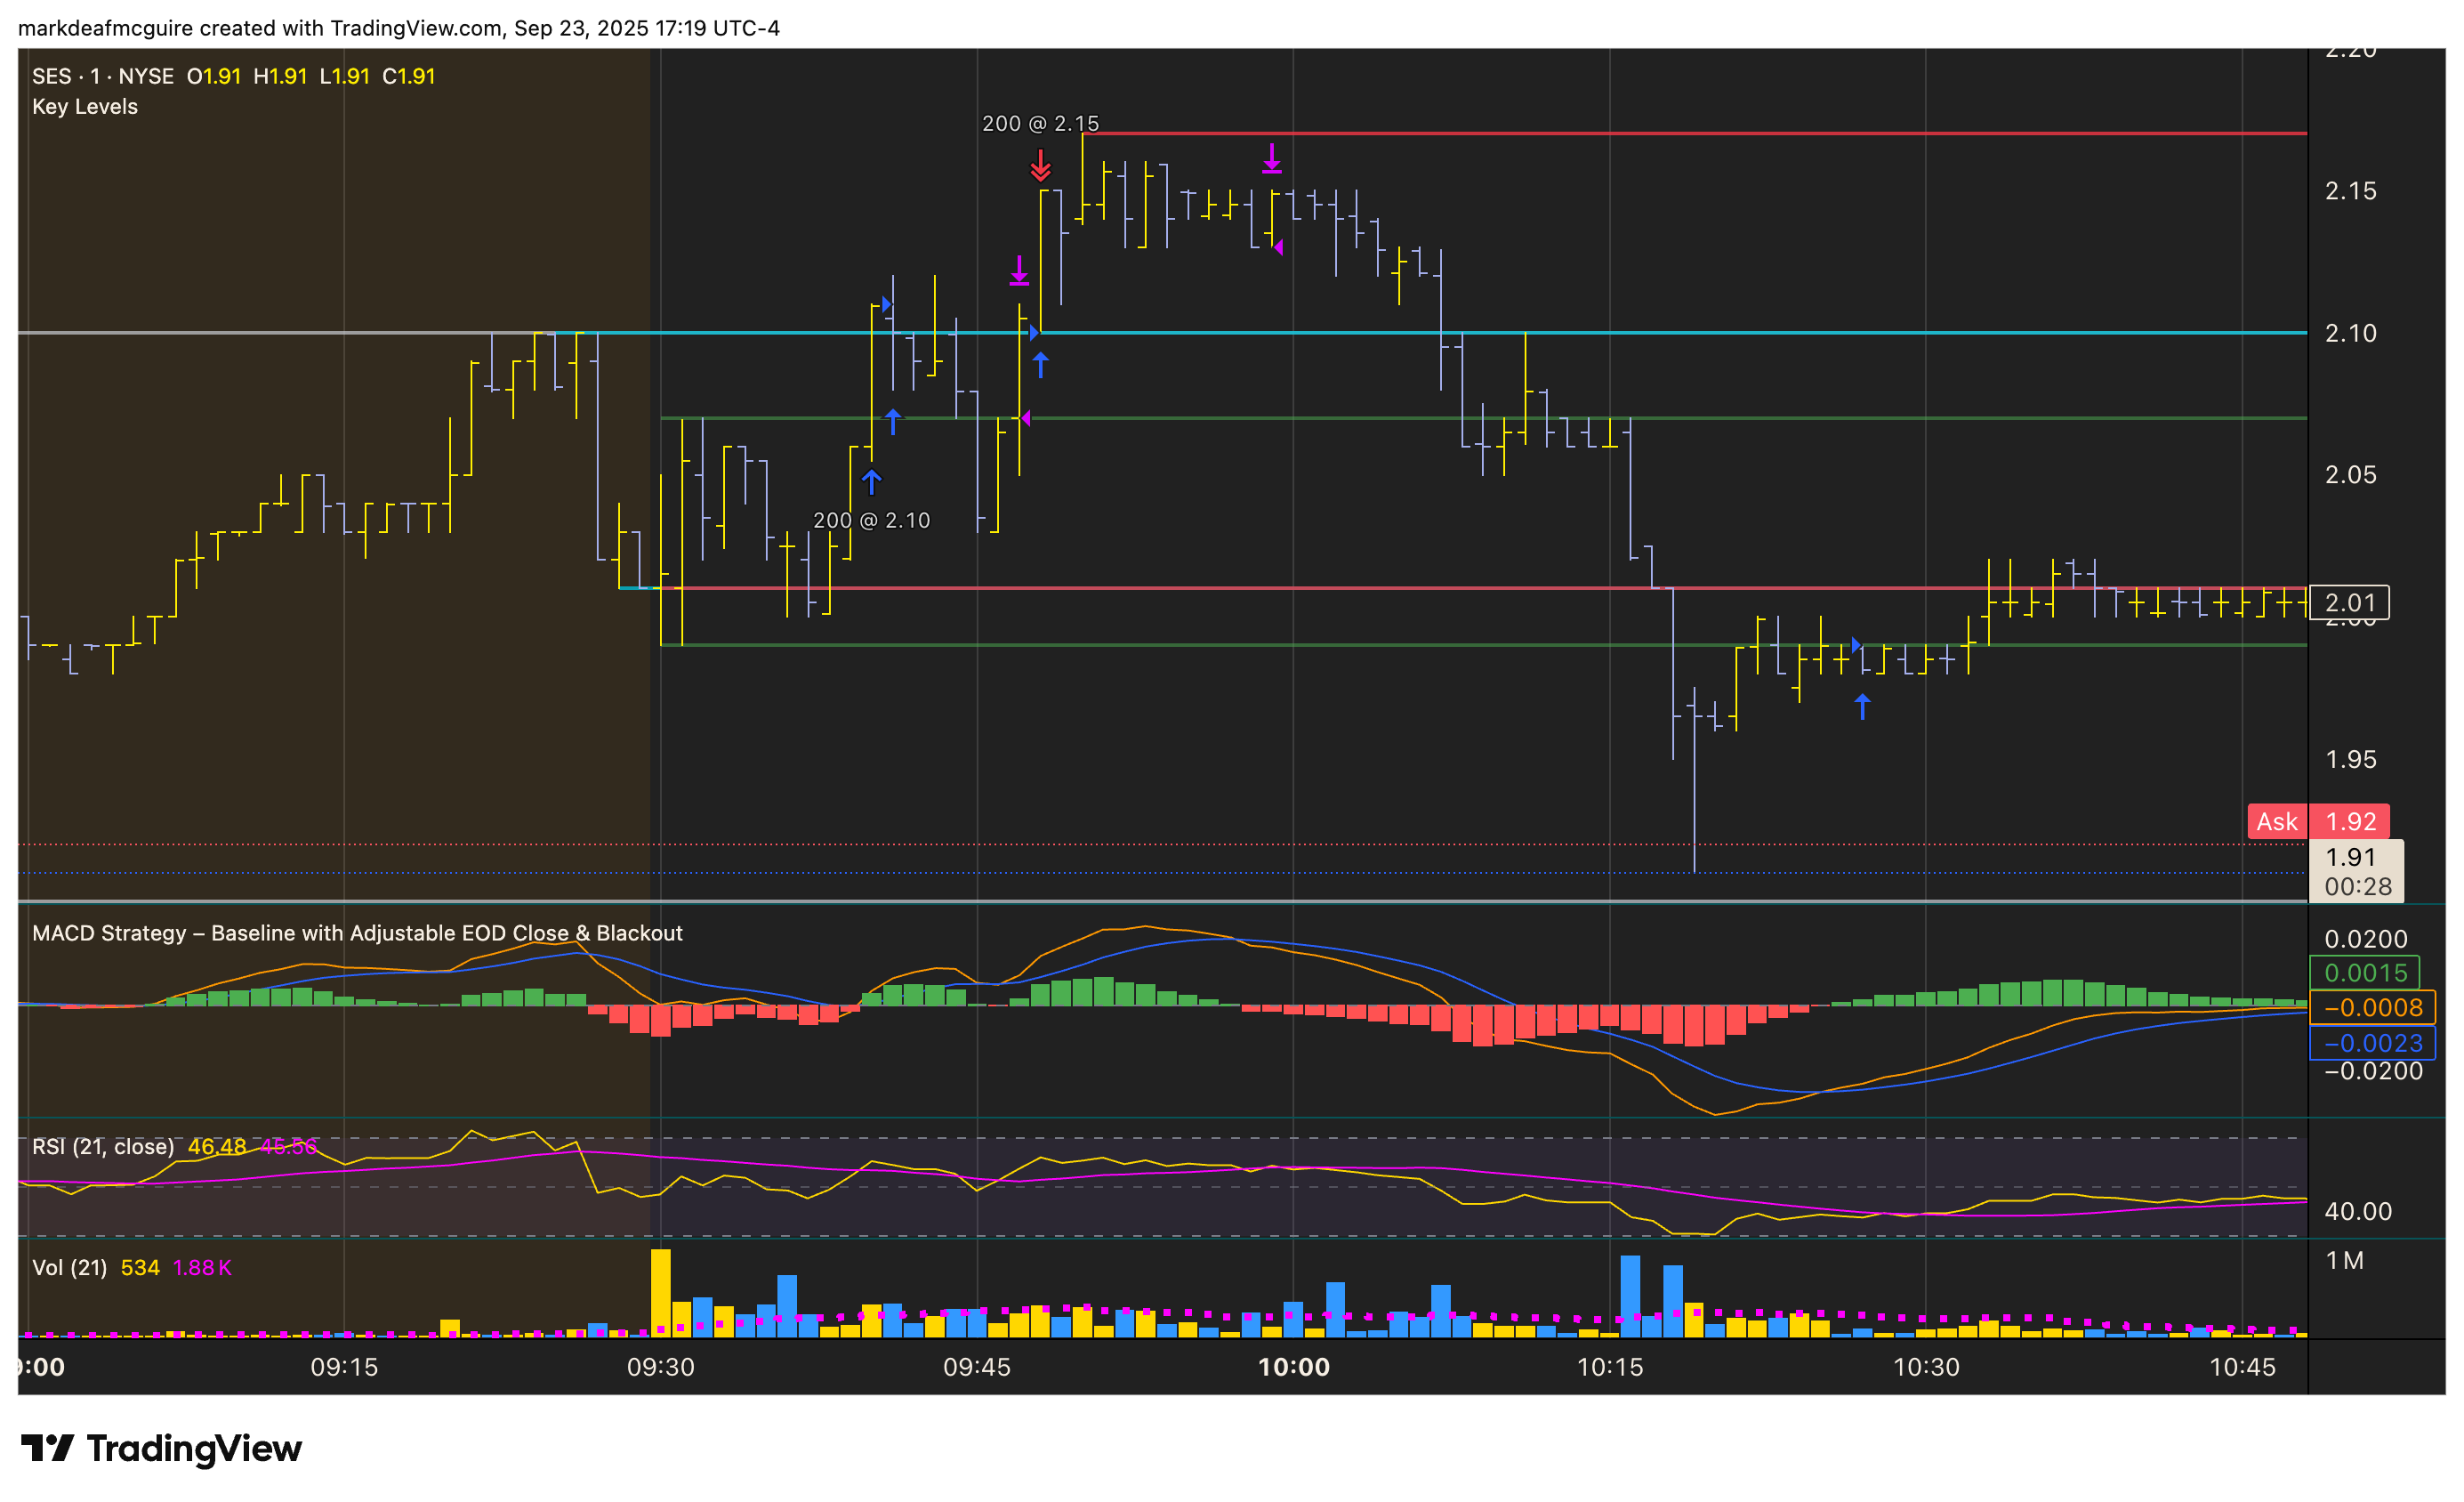Image resolution: width=2464 pixels, height=1502 pixels.
Task: Click the Vol (21) indicator label
Action: [69, 1267]
